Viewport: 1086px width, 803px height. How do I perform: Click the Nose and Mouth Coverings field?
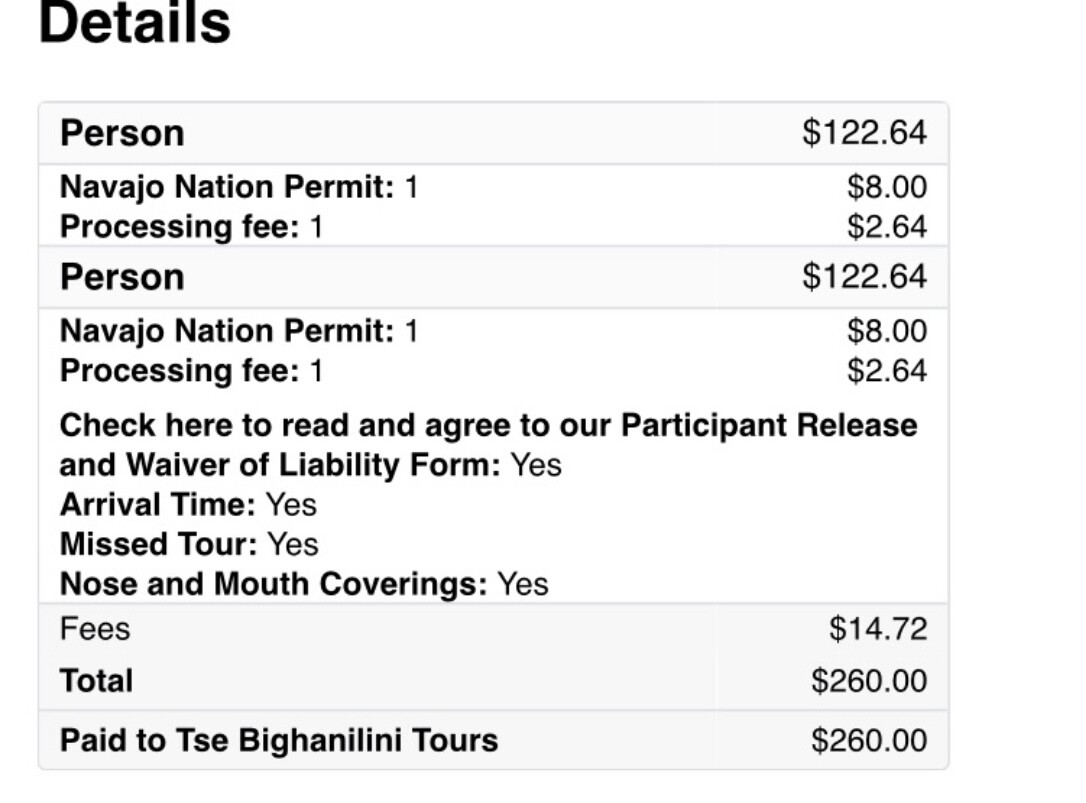(304, 584)
